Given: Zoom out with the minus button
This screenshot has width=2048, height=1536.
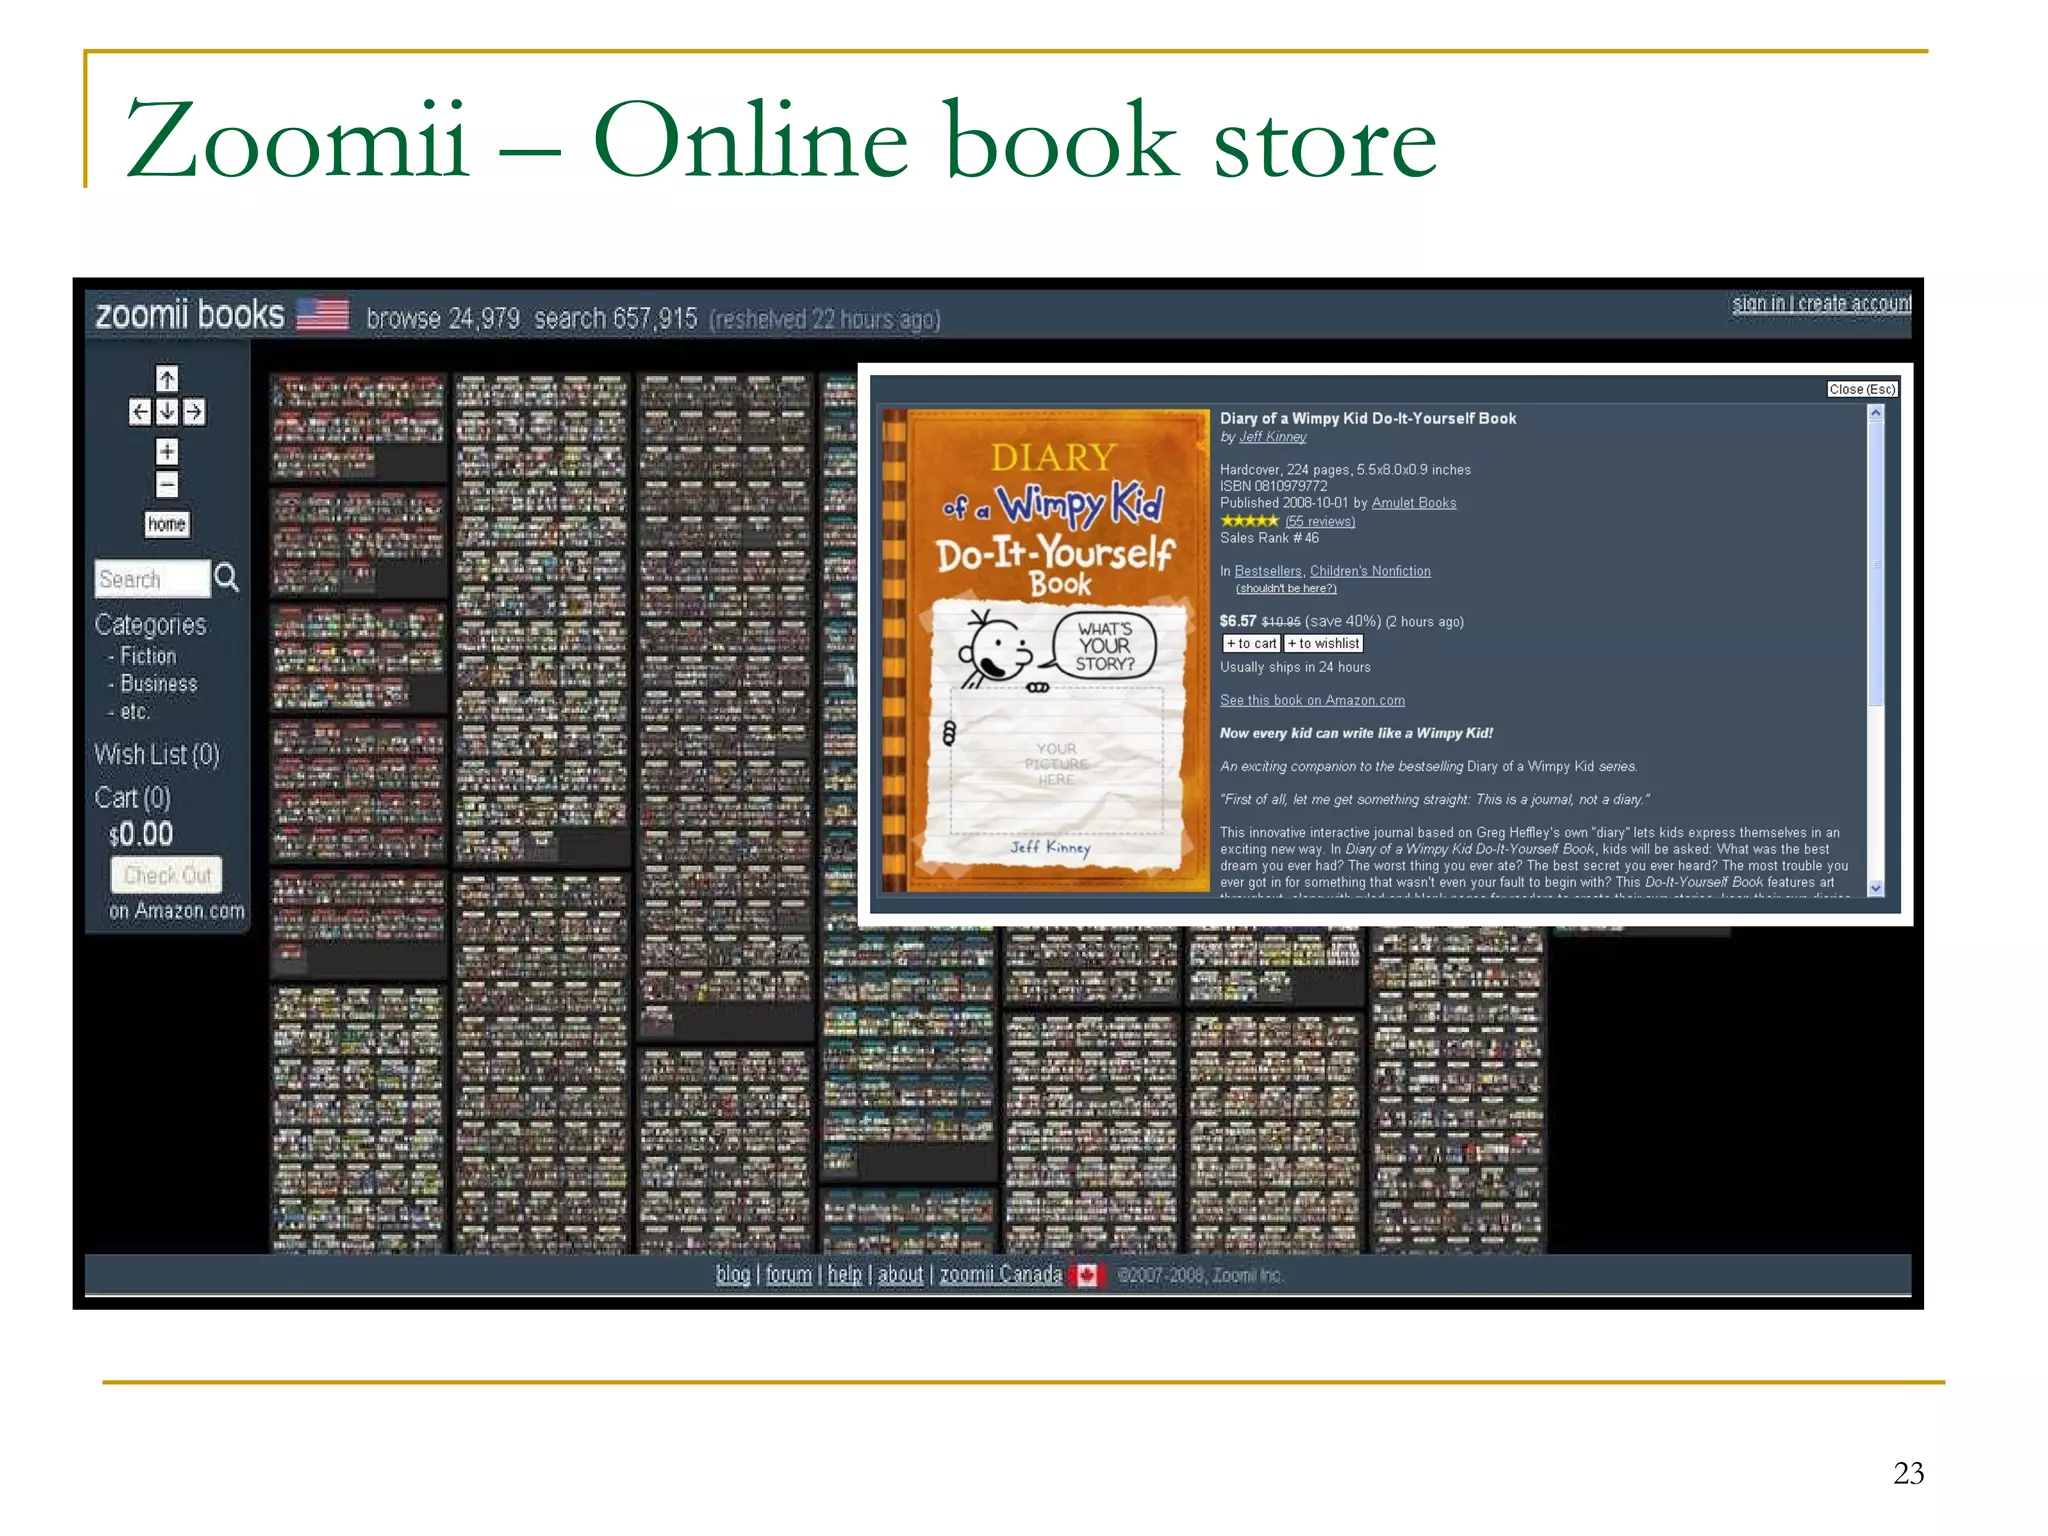Looking at the screenshot, I should [x=167, y=485].
